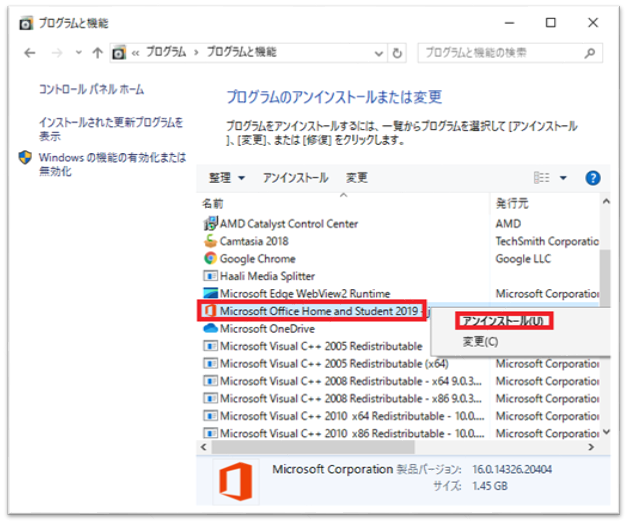Expand the address bar history dropdown

tap(378, 53)
